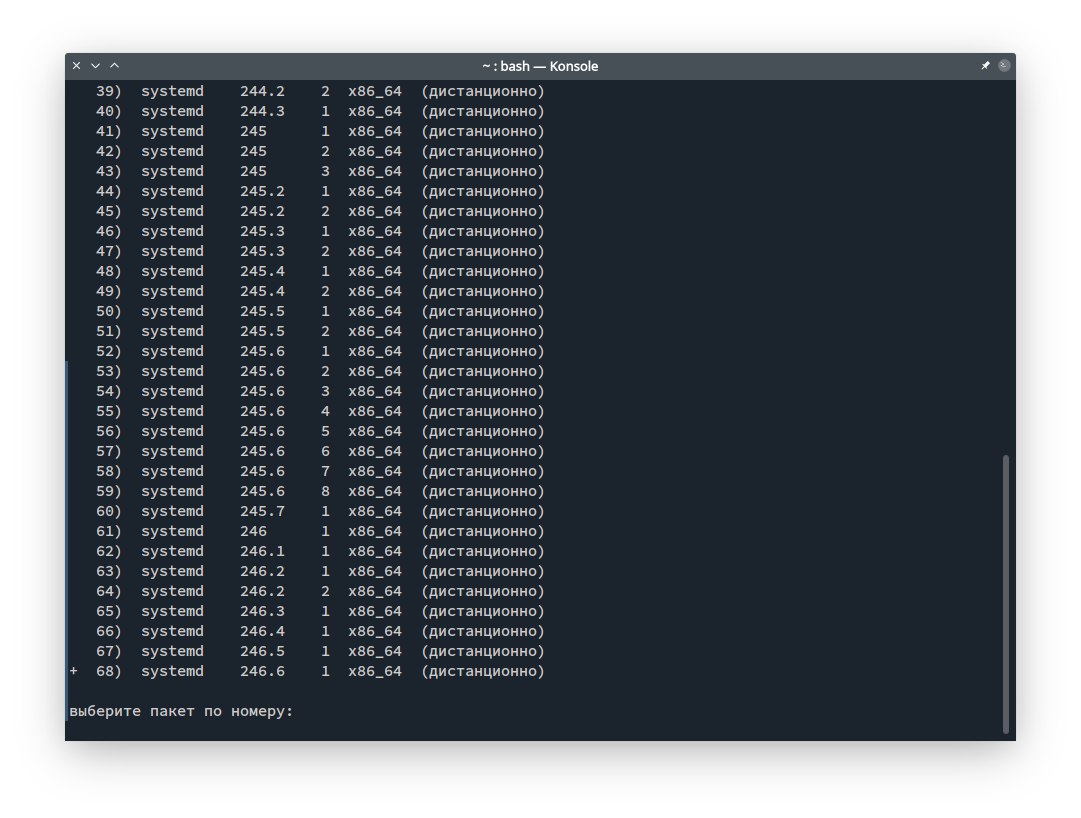Minimize Konsole using down chevron icon
The width and height of the screenshot is (1081, 818).
[x=96, y=65]
